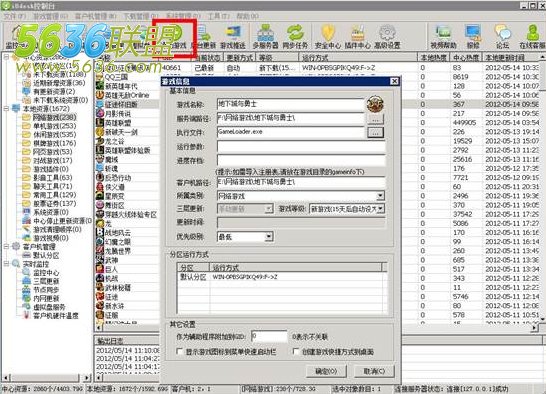Close the 游戏信息 dialog

[394, 81]
